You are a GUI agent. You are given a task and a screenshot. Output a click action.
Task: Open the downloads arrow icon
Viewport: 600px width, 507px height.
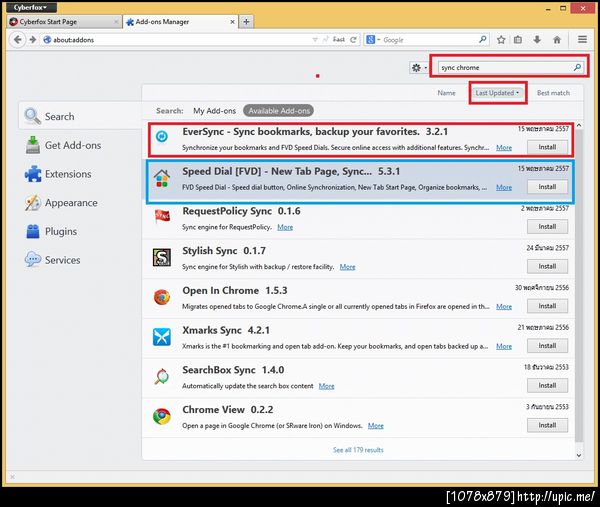point(537,39)
